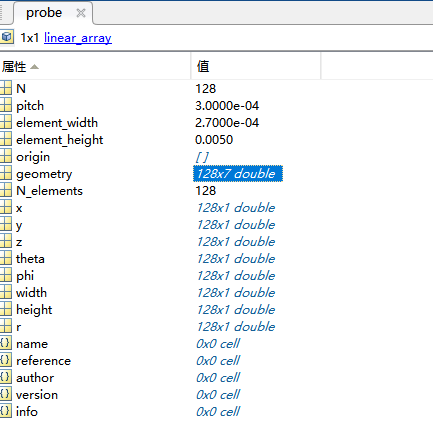Click the grid icon beside y property
The height and width of the screenshot is (423, 433).
5,224
